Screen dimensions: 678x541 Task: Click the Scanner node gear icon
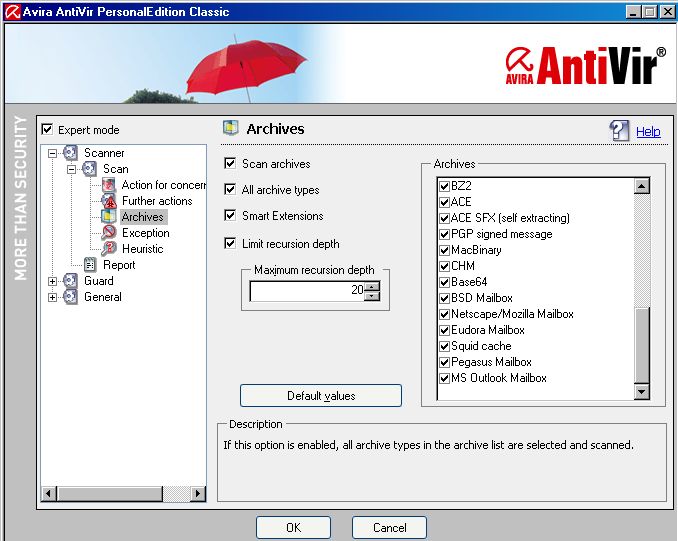tap(70, 153)
